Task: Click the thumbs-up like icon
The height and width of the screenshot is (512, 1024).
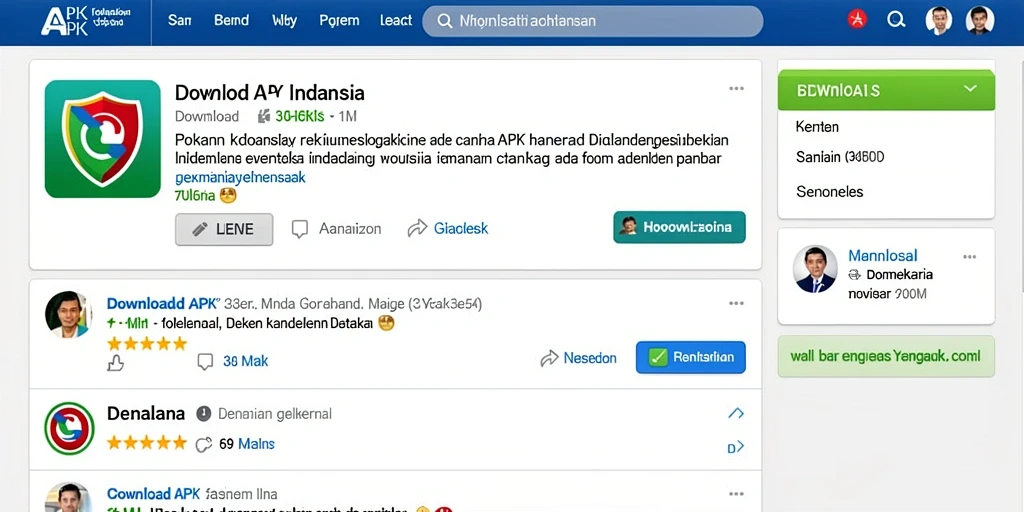Action: pos(116,363)
